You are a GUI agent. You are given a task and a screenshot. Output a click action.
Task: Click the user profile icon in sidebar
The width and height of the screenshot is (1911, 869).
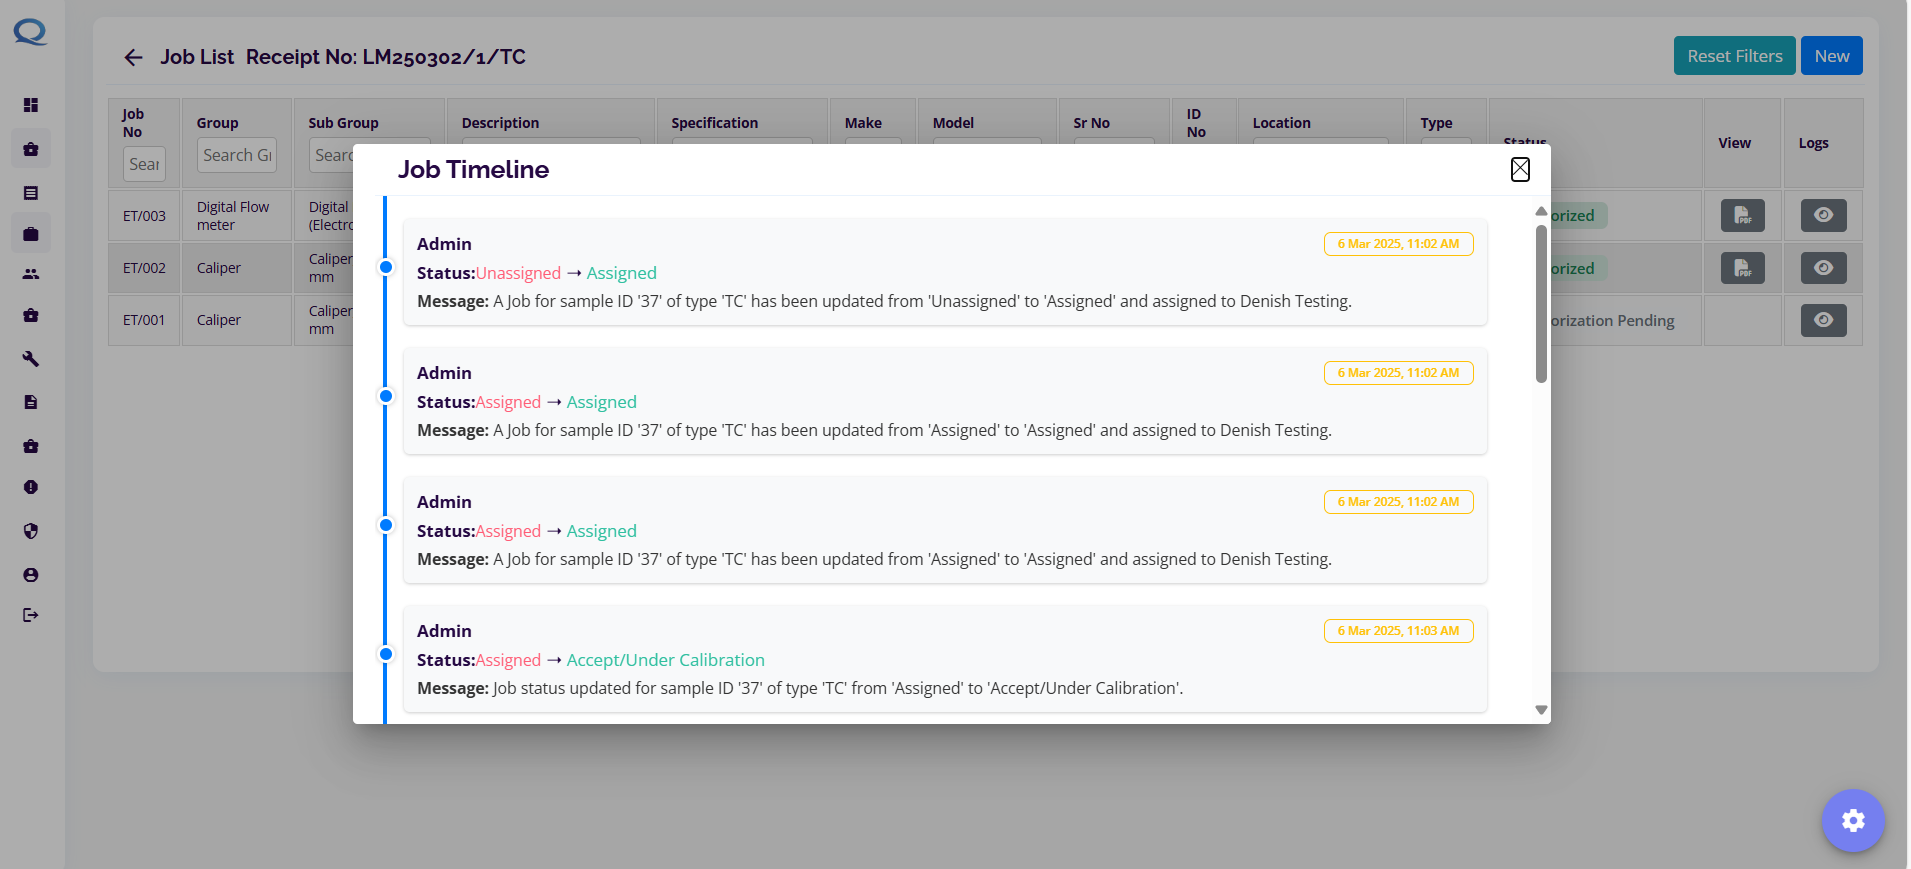pyautogui.click(x=31, y=575)
